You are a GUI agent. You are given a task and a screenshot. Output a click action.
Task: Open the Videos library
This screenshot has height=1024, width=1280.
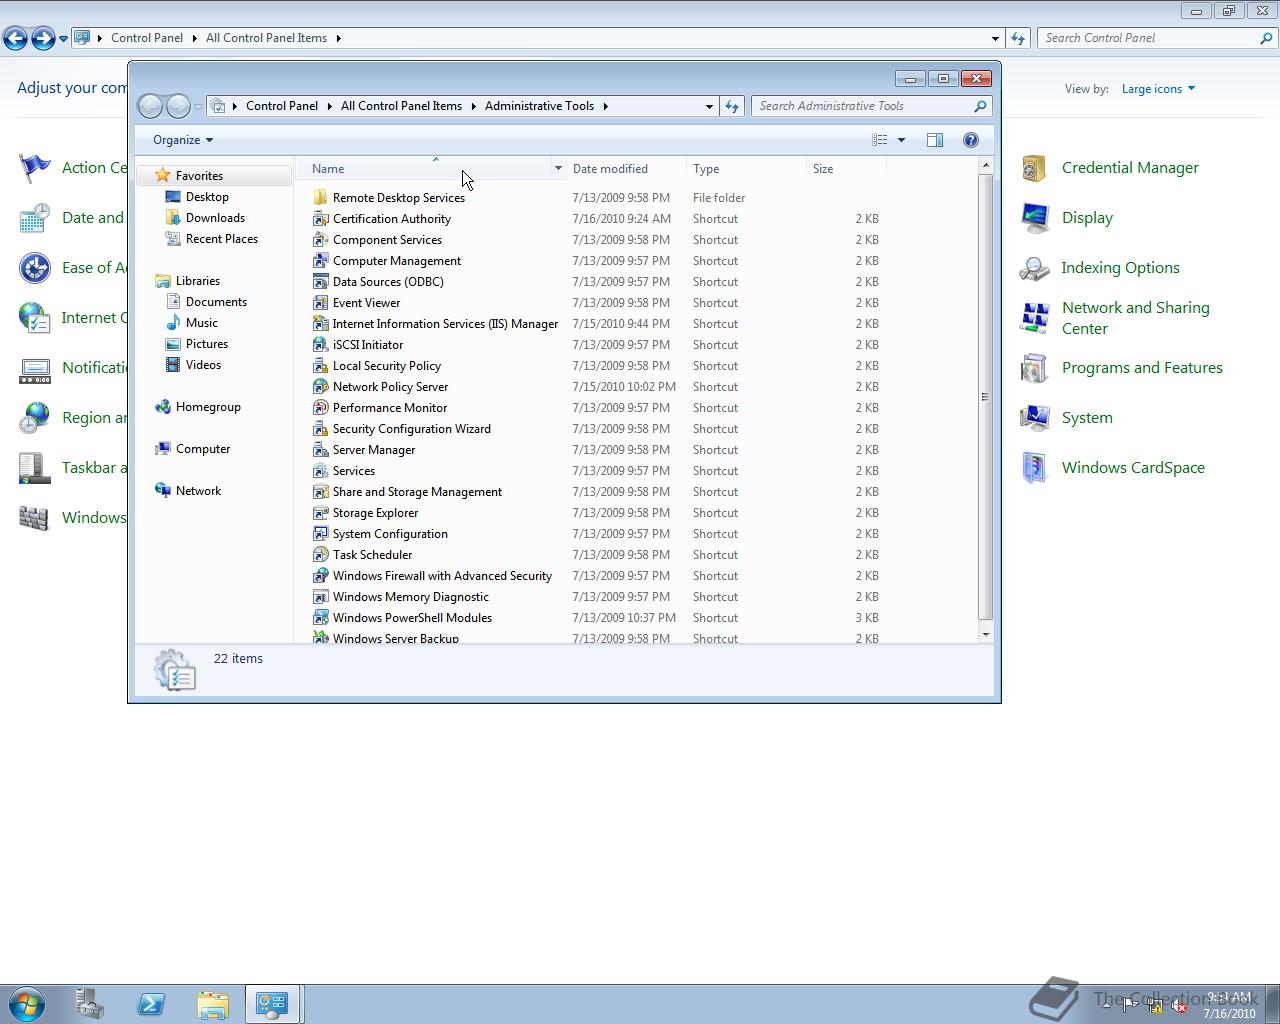point(203,365)
